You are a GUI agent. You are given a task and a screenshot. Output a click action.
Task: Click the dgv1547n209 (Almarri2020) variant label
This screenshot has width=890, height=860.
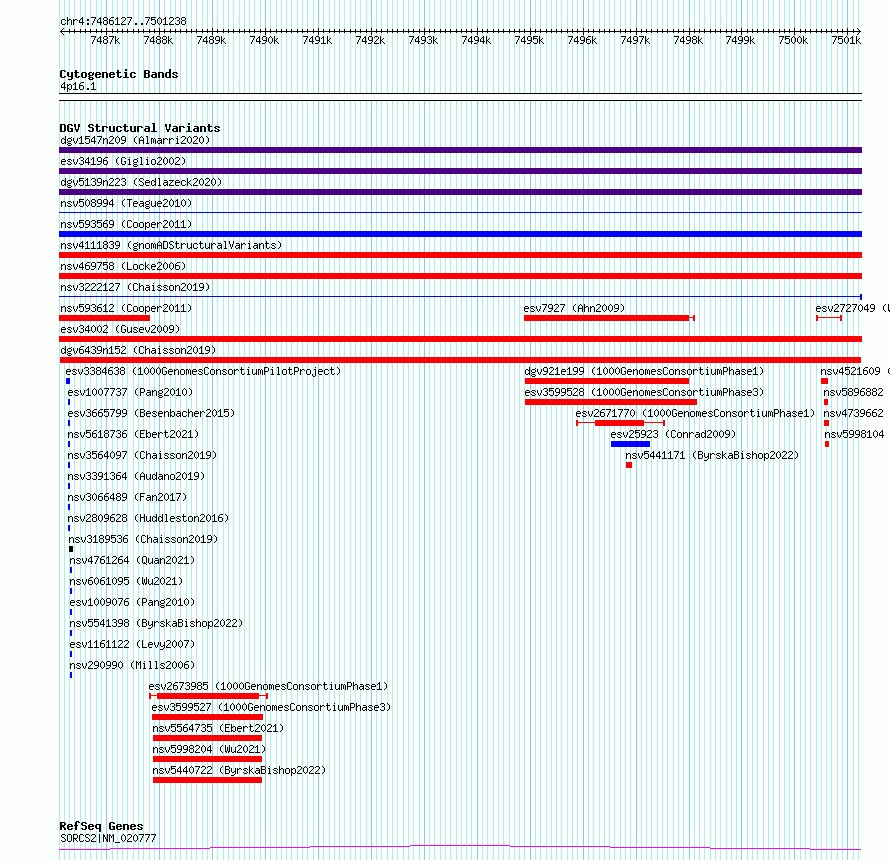(x=135, y=140)
